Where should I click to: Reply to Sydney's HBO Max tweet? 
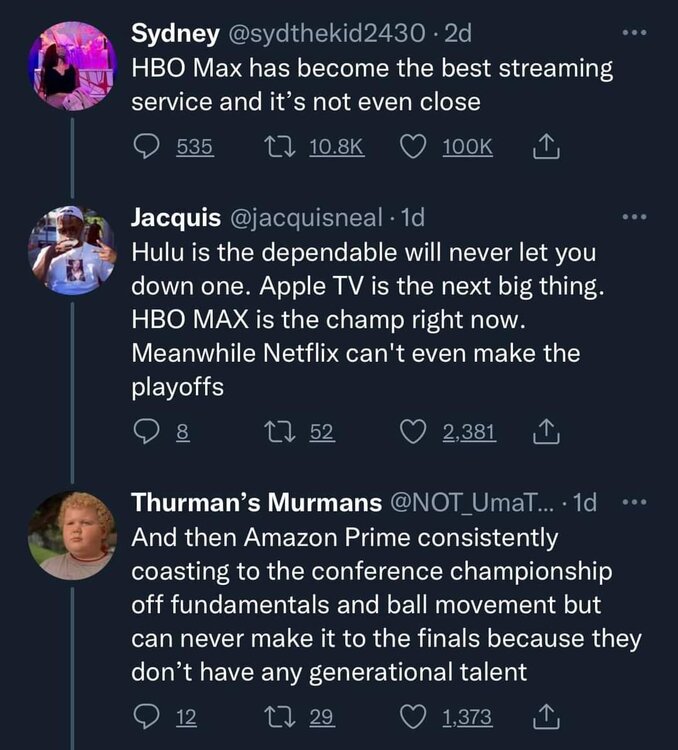point(147,146)
